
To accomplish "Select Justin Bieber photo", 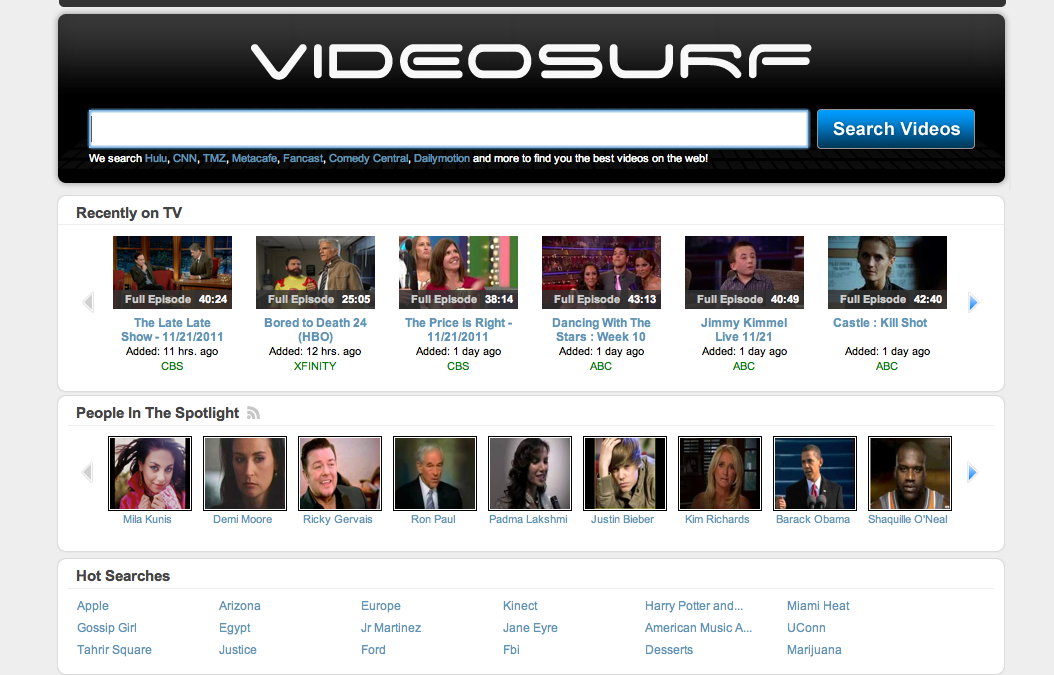I will (x=625, y=473).
